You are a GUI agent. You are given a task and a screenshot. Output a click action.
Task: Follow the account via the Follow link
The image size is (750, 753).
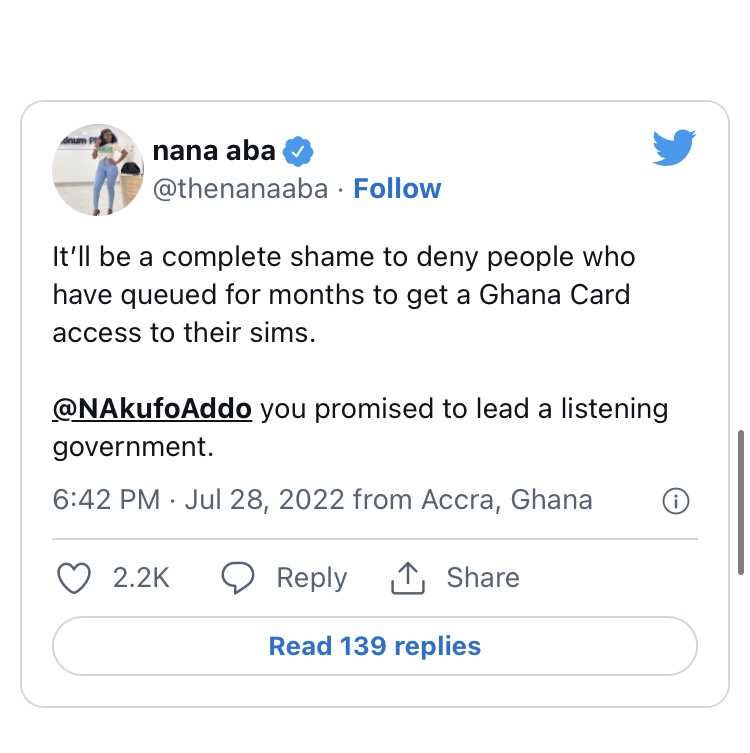397,189
